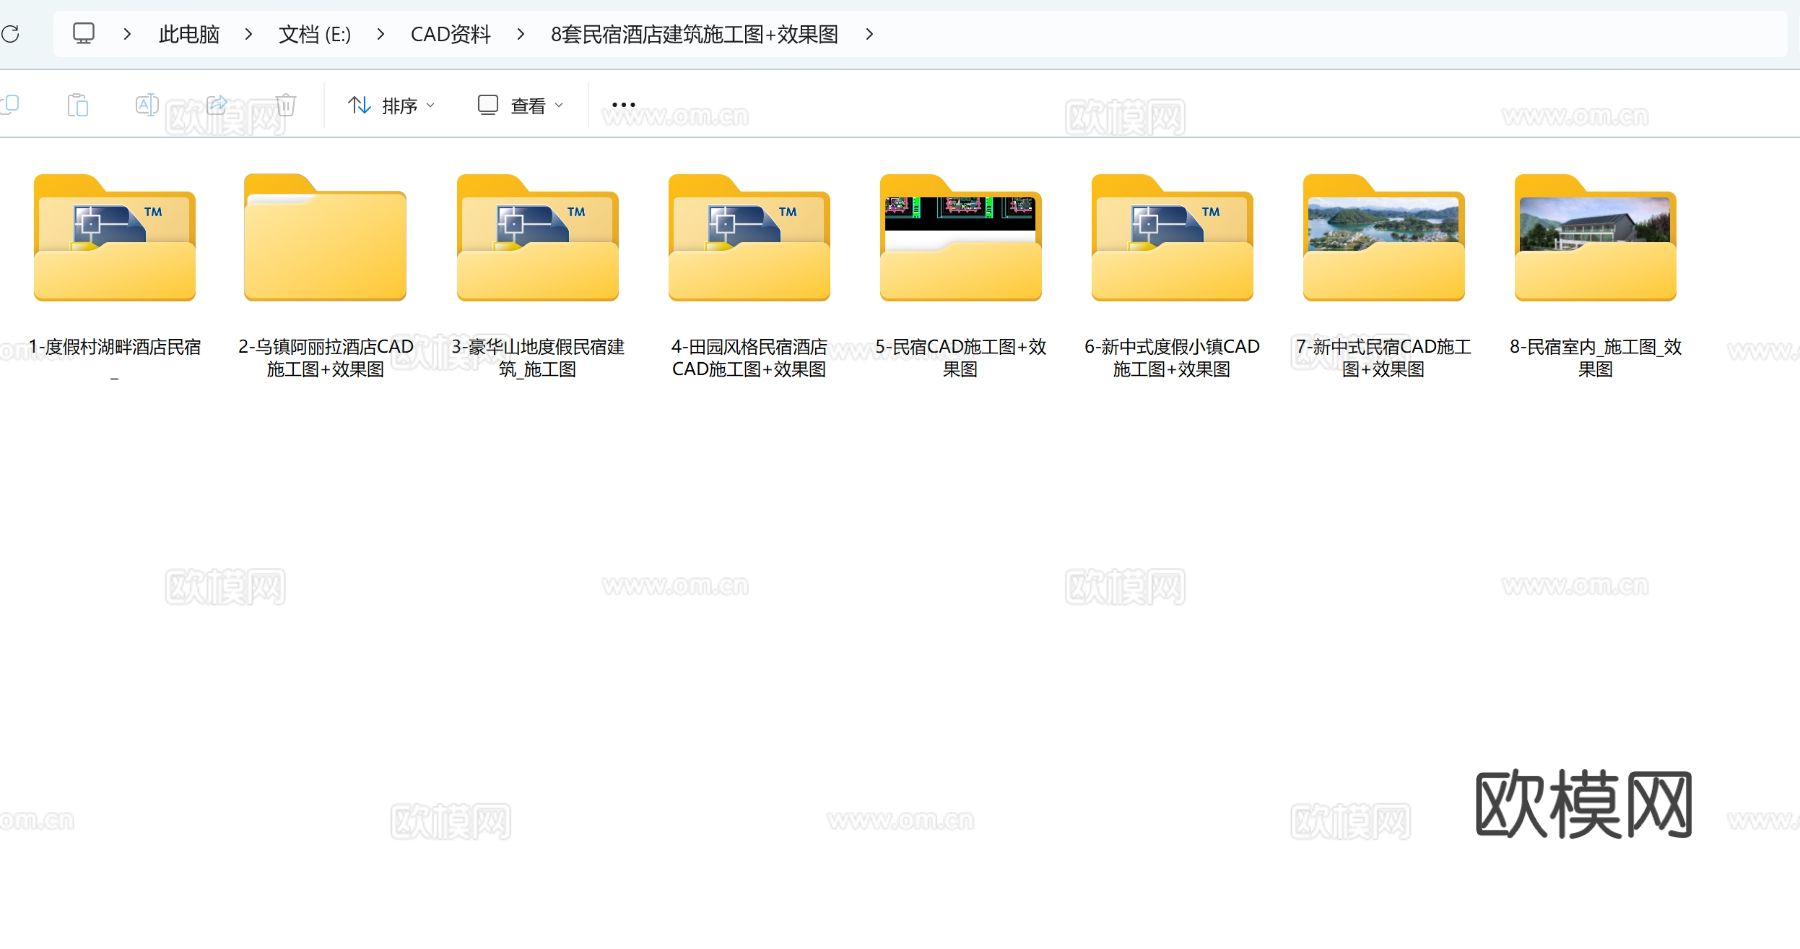Click the copy icon in toolbar
The width and height of the screenshot is (1800, 949).
pyautogui.click(x=10, y=104)
